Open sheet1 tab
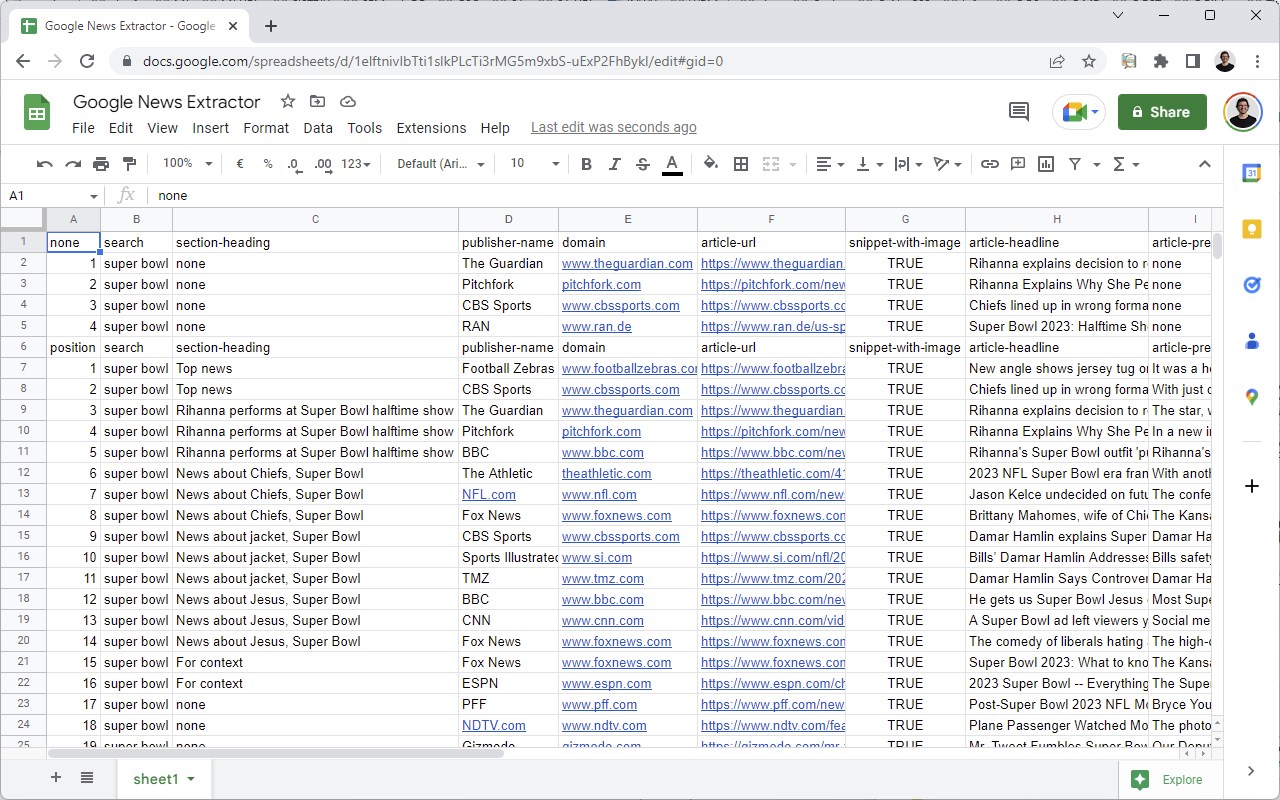This screenshot has width=1280, height=800. 164,779
